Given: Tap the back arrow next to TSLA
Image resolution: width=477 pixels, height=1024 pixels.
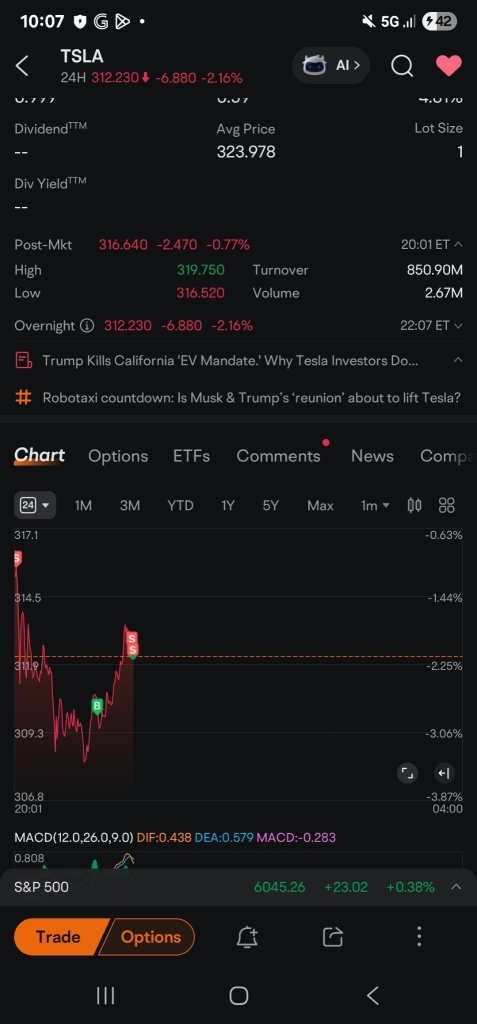Looking at the screenshot, I should [22, 66].
